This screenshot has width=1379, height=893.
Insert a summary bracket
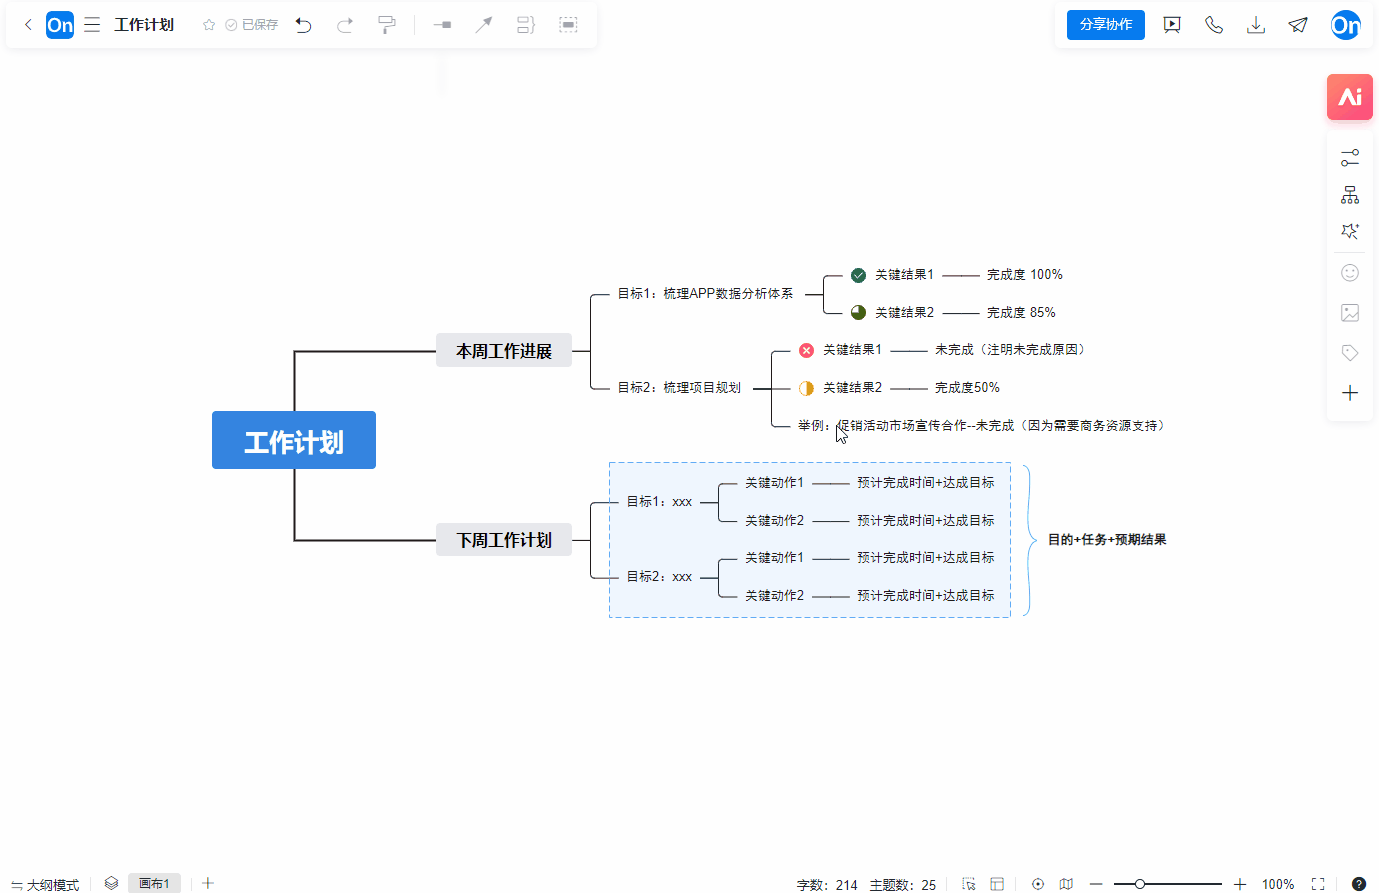pyautogui.click(x=526, y=25)
